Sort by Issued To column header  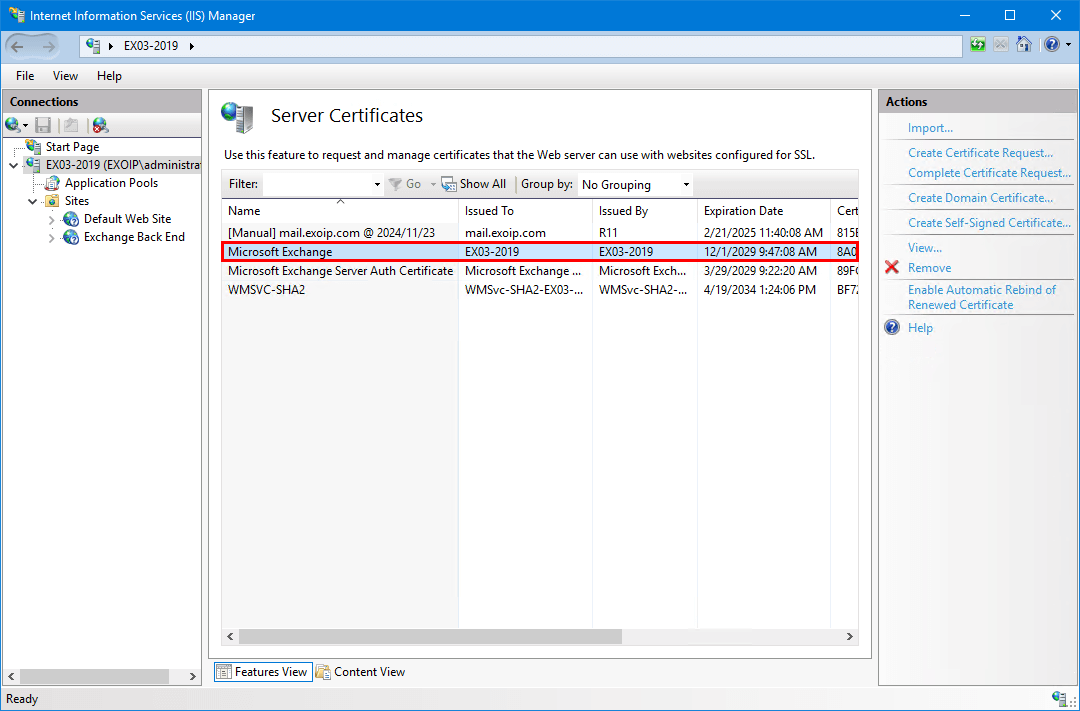point(526,211)
